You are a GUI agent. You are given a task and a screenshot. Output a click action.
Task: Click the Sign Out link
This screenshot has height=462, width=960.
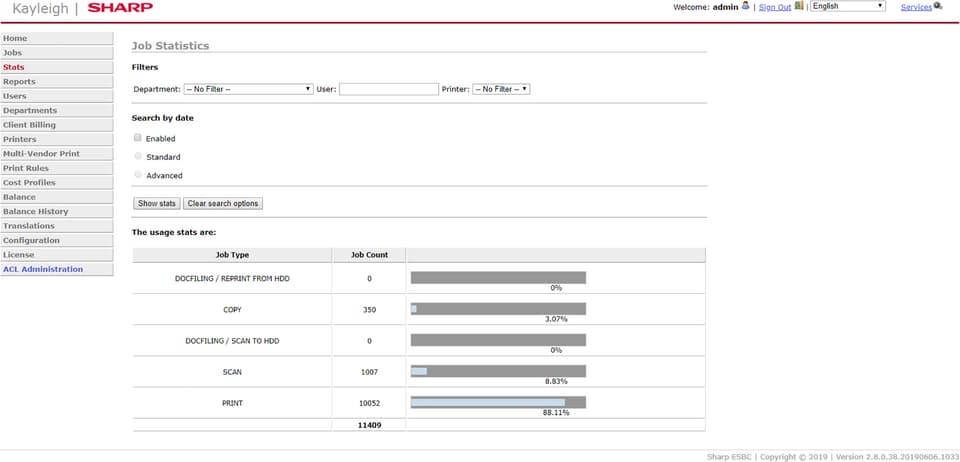[x=774, y=7]
